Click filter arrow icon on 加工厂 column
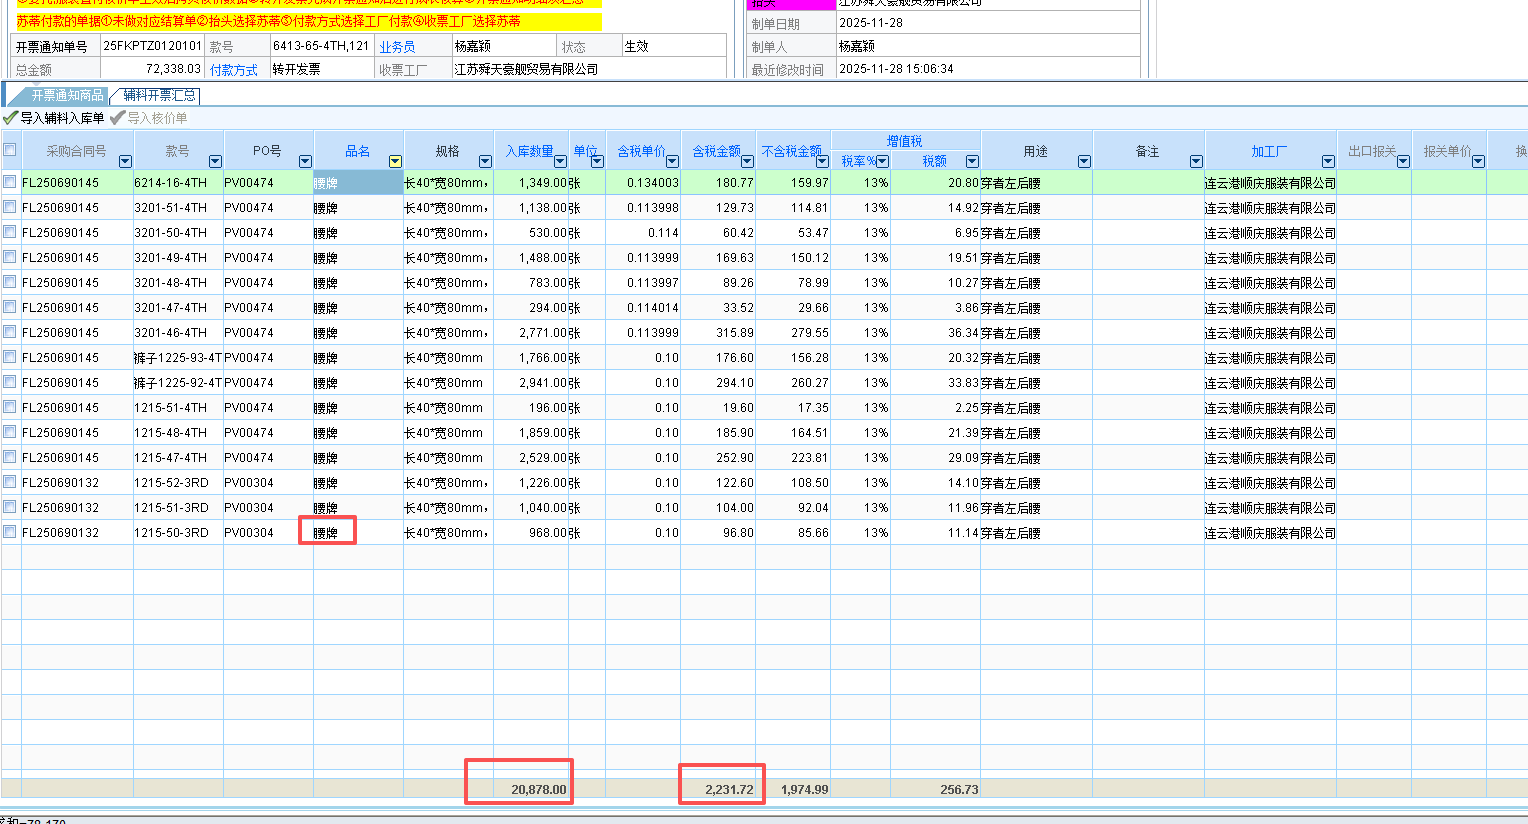 1328,162
